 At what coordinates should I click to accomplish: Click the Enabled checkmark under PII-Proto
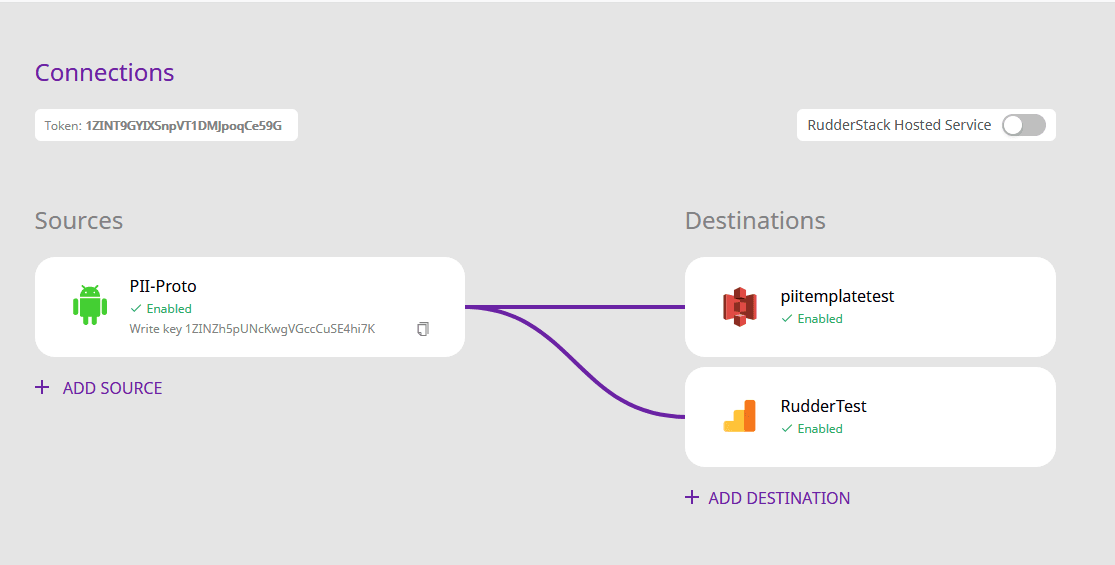point(136,309)
